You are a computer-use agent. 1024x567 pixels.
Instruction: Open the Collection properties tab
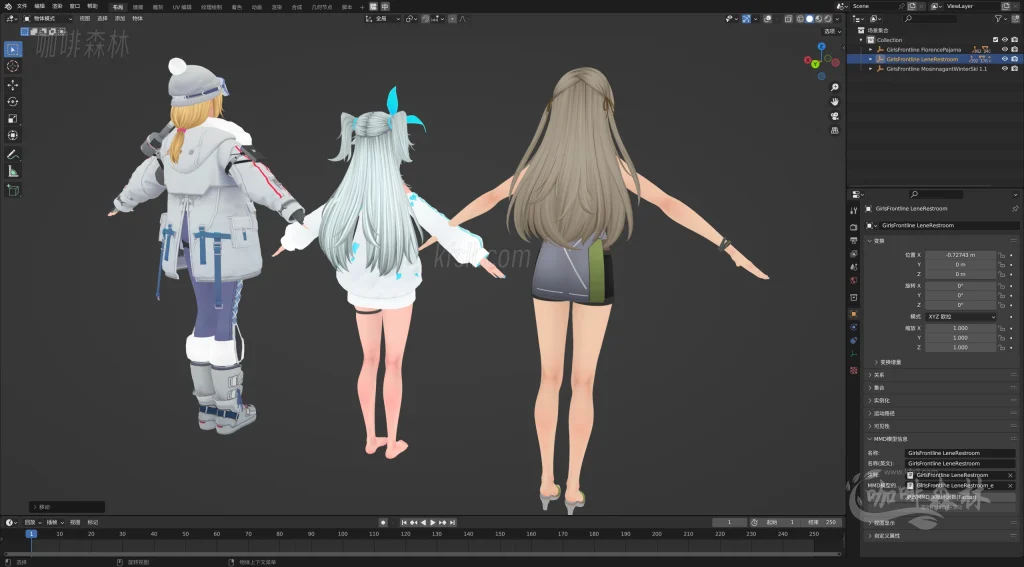(x=854, y=297)
